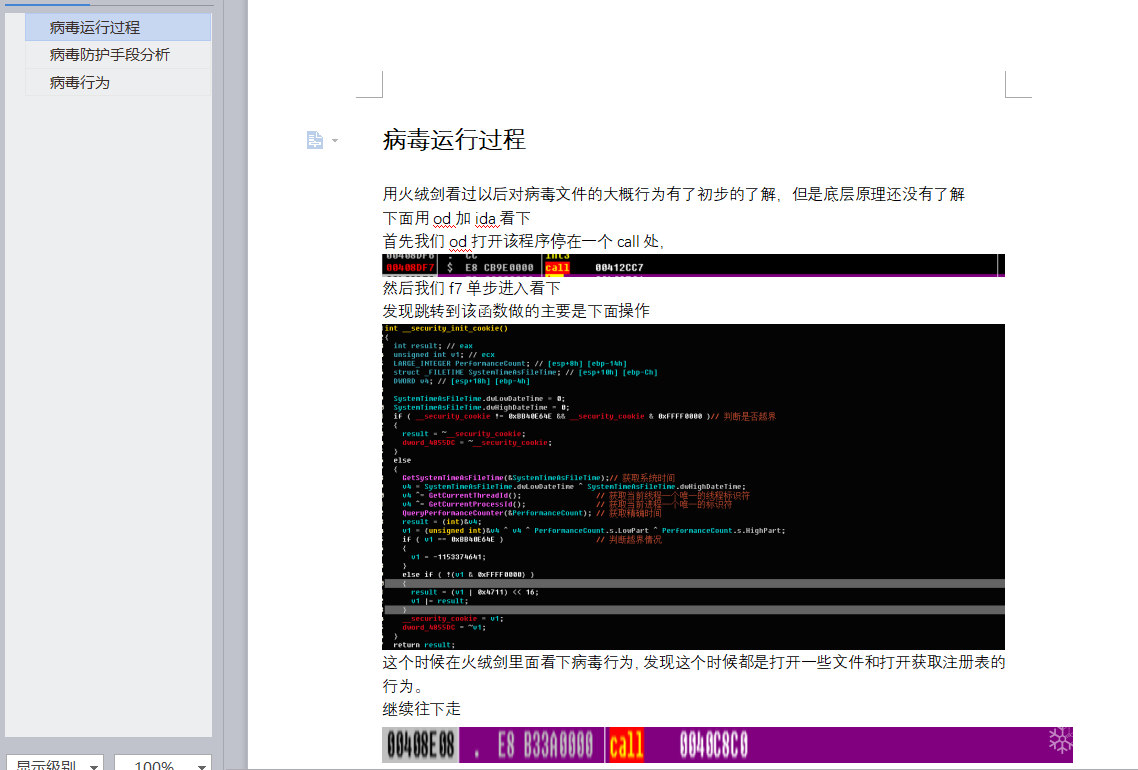Click the paragraph starting 用火绒剑看过以后
1138x770 pixels.
tap(674, 194)
